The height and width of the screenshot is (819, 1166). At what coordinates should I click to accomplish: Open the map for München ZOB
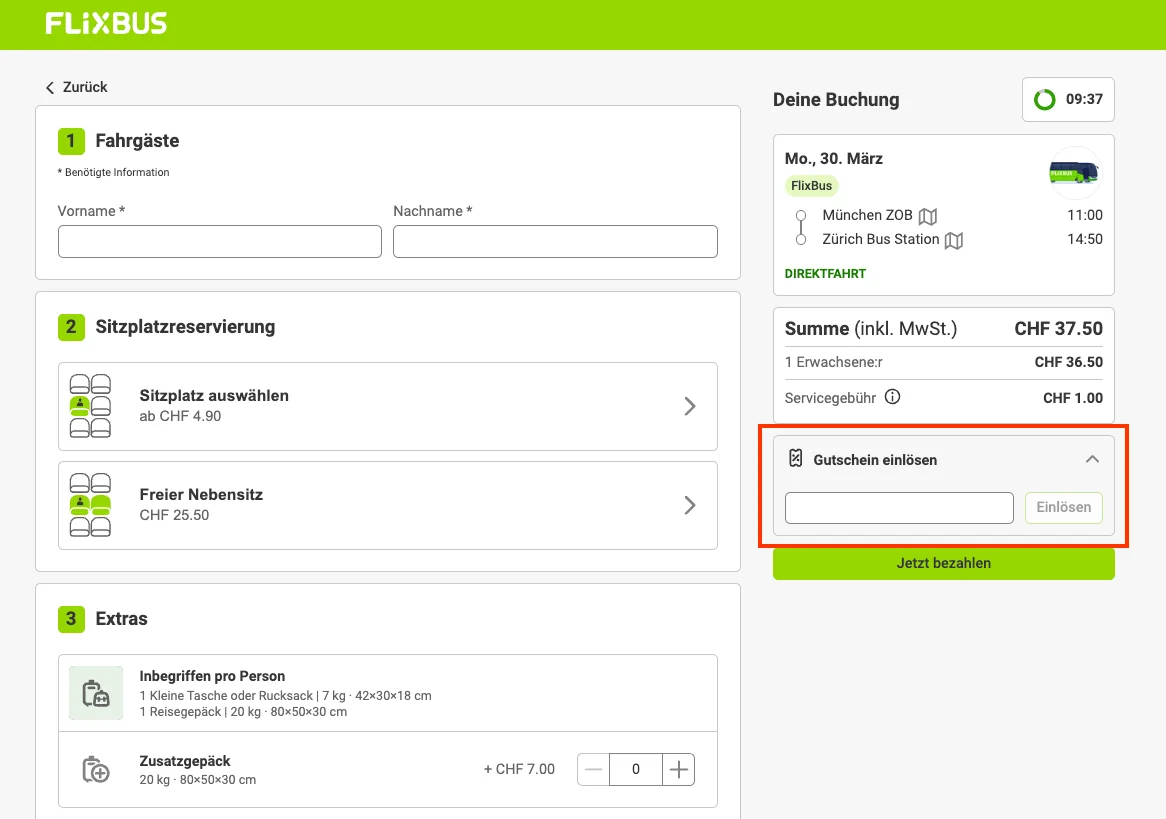[928, 216]
